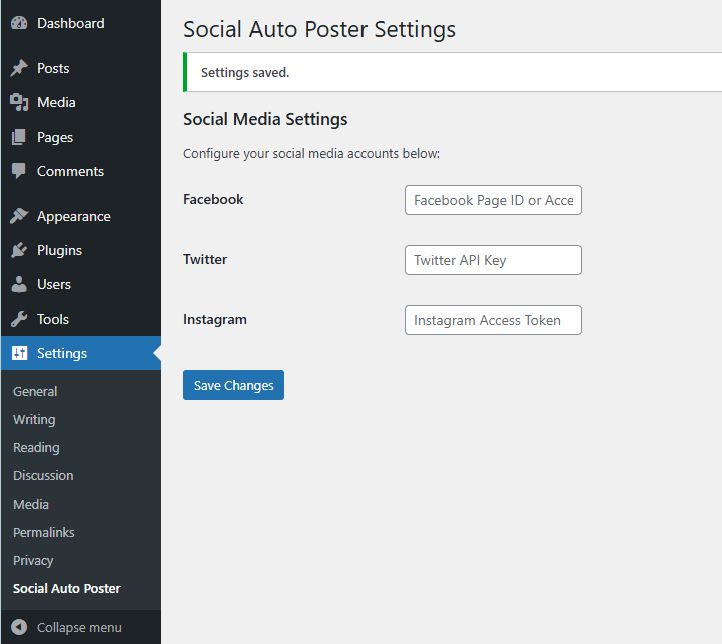Open General settings submenu
Image resolution: width=722 pixels, height=644 pixels.
tap(35, 391)
